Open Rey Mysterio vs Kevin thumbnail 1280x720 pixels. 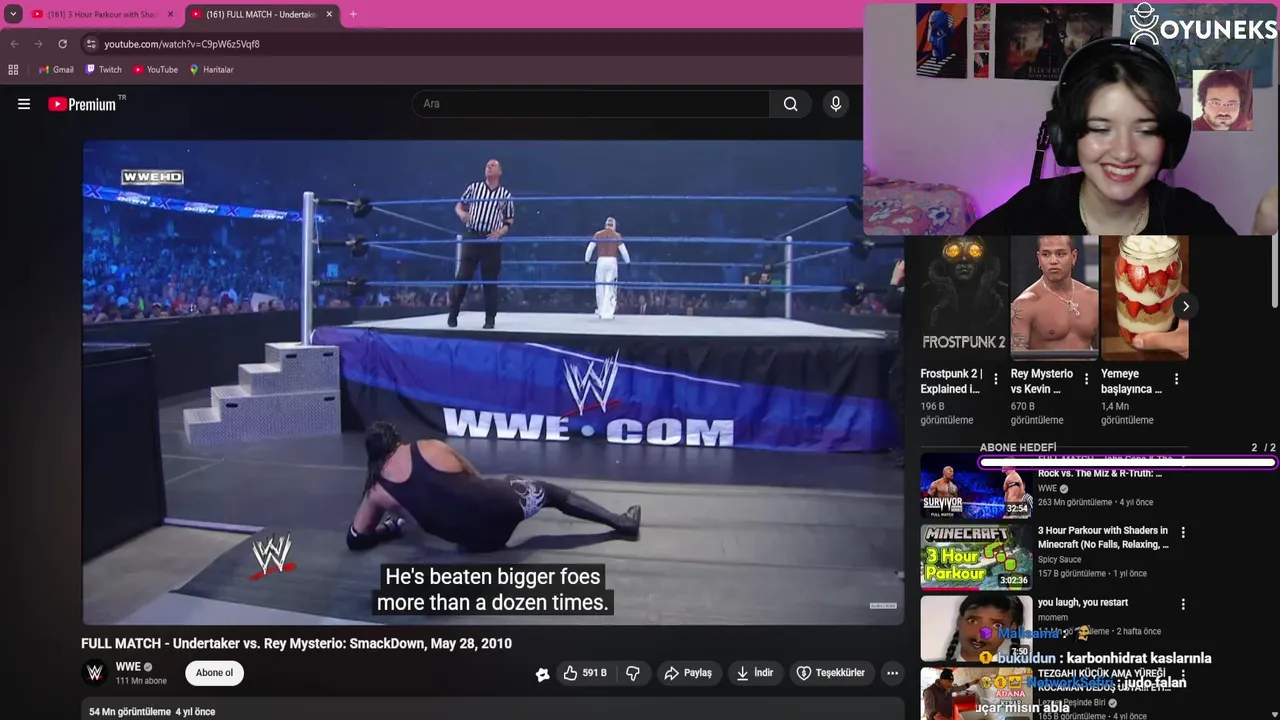[1054, 298]
